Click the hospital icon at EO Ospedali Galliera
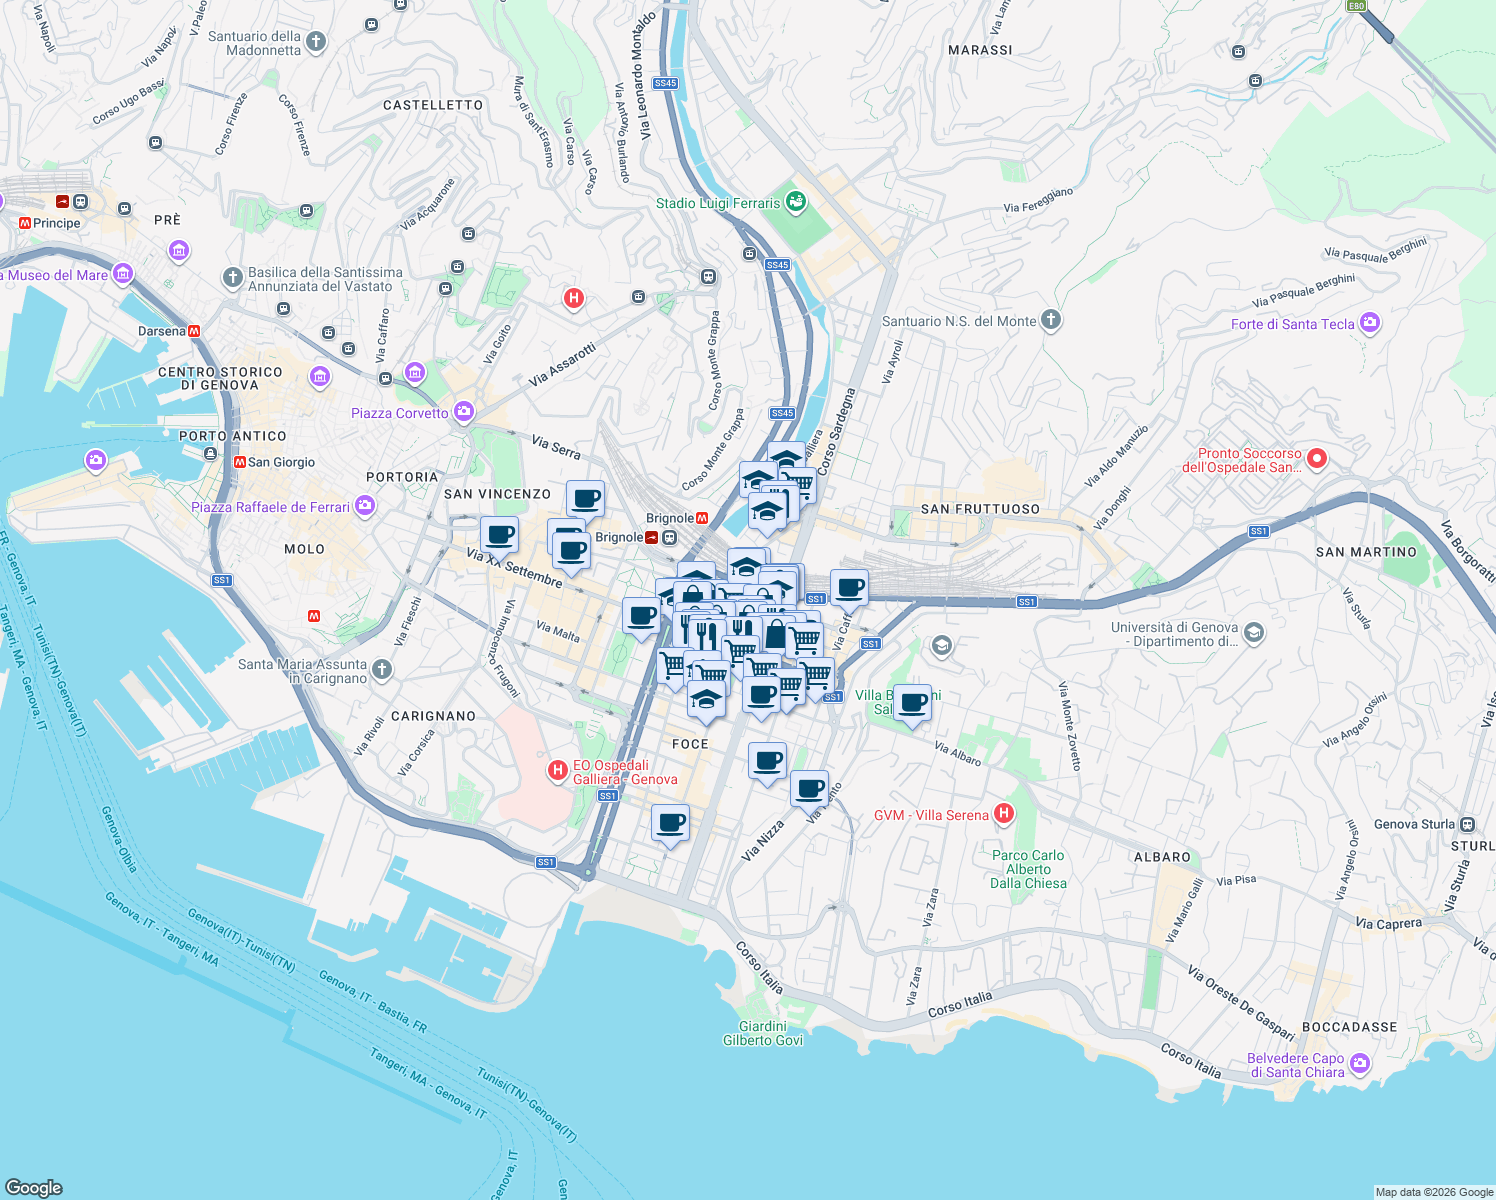This screenshot has width=1496, height=1200. pos(556,771)
